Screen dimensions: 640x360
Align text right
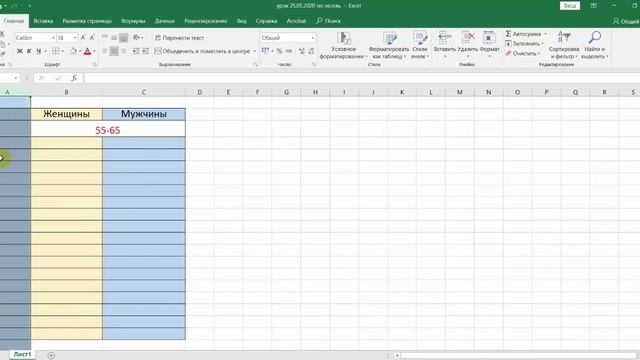tap(123, 51)
